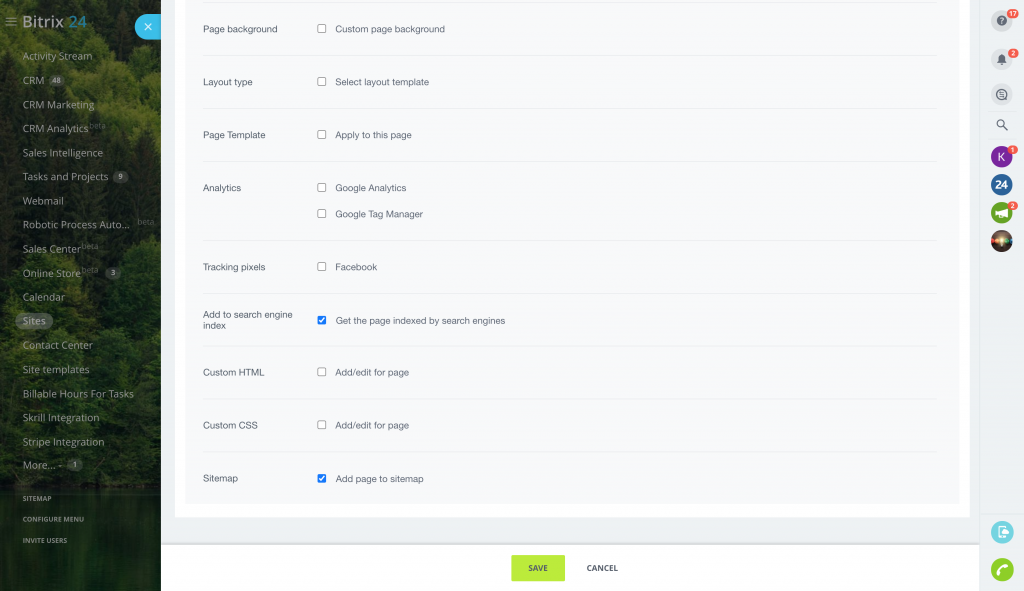Click the search magnifier icon
Viewport: 1024px width, 591px height.
click(1001, 125)
